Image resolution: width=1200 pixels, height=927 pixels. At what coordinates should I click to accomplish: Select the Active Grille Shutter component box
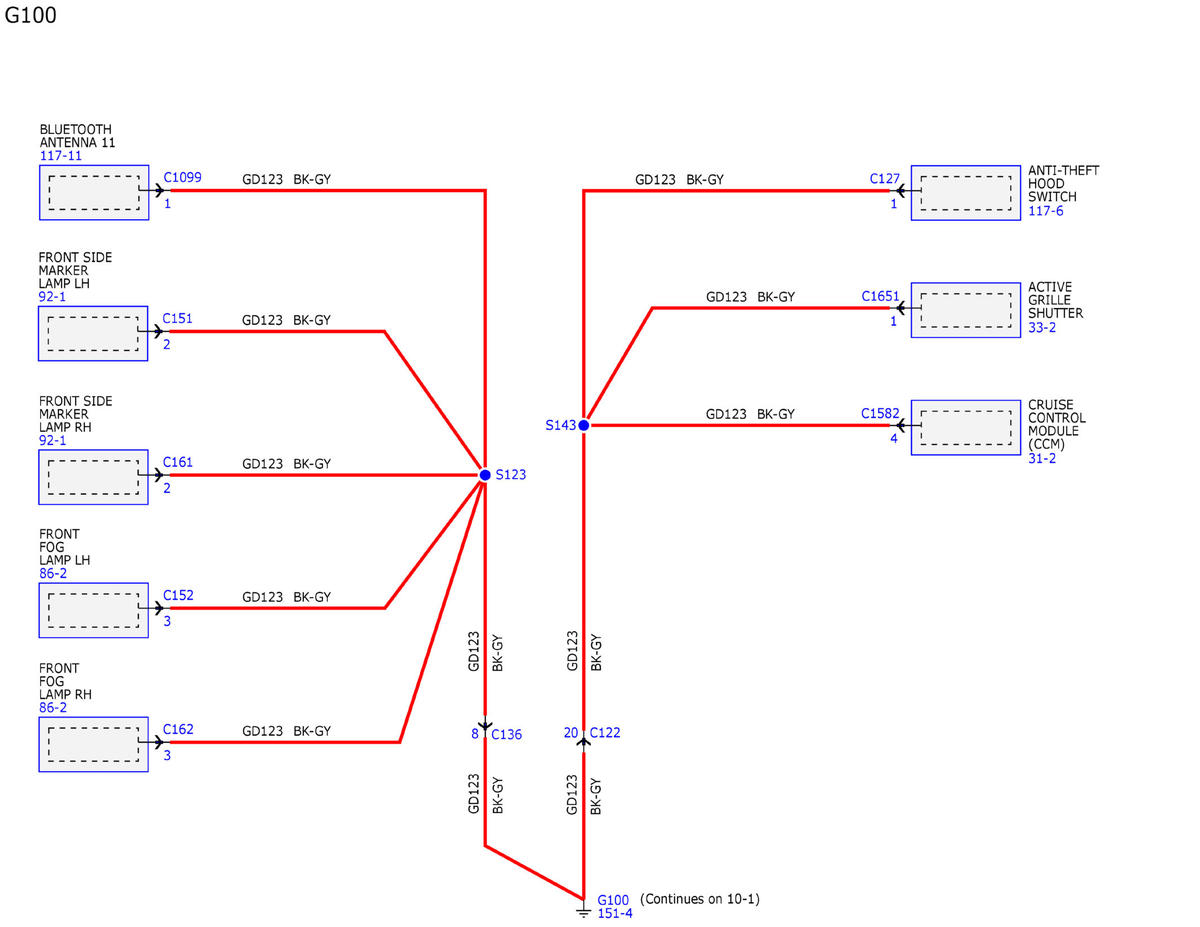pyautogui.click(x=966, y=310)
